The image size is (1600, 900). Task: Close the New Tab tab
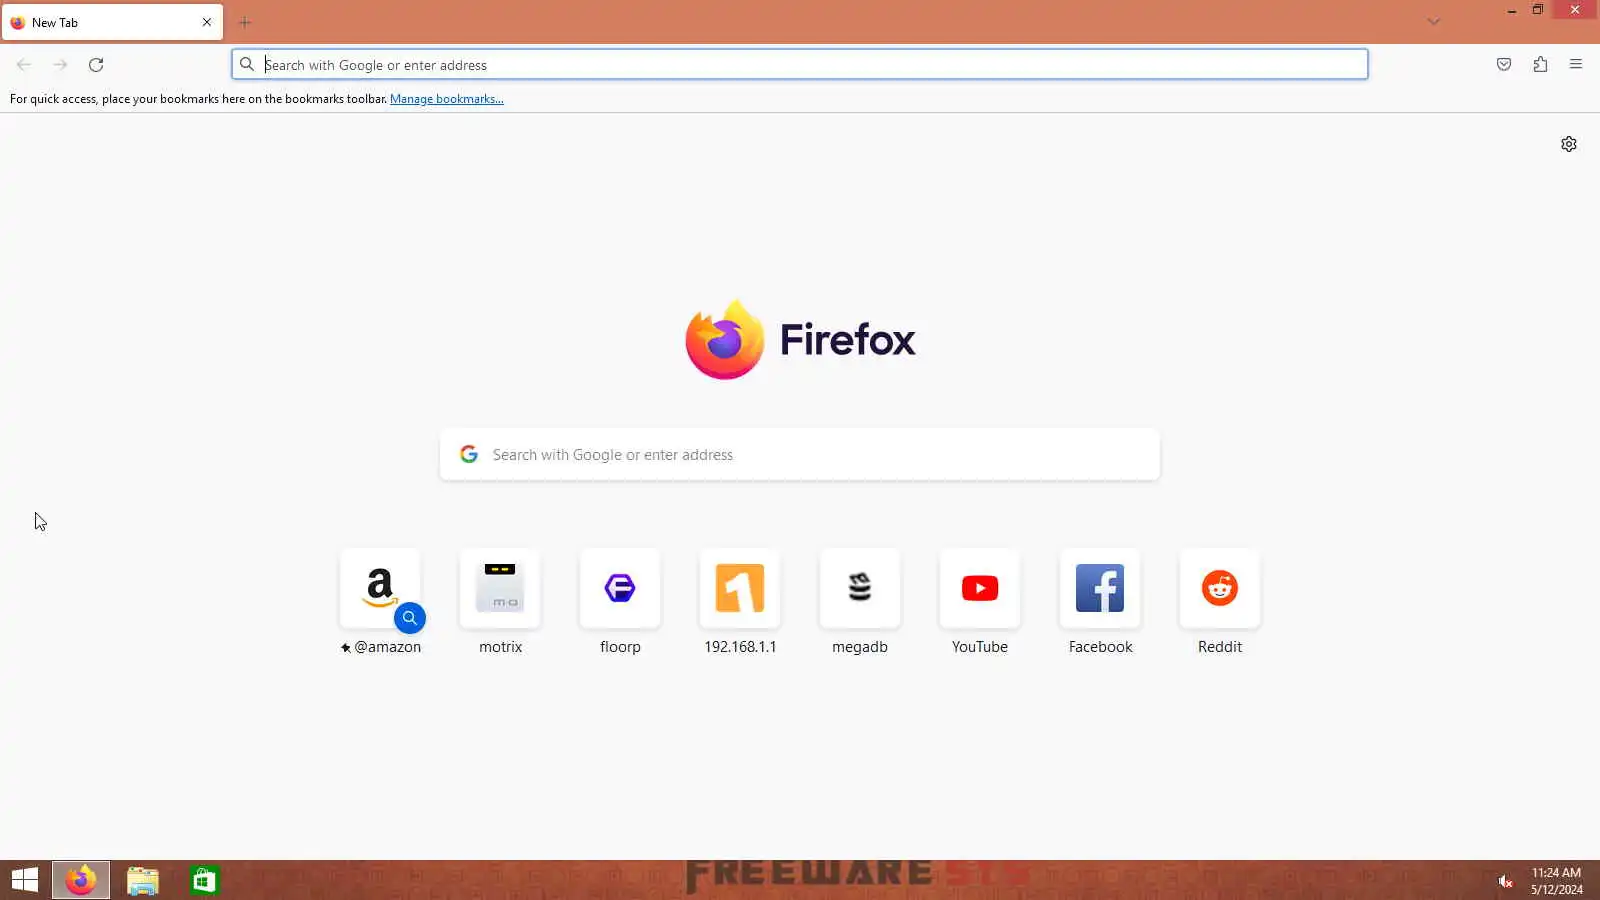pos(207,22)
